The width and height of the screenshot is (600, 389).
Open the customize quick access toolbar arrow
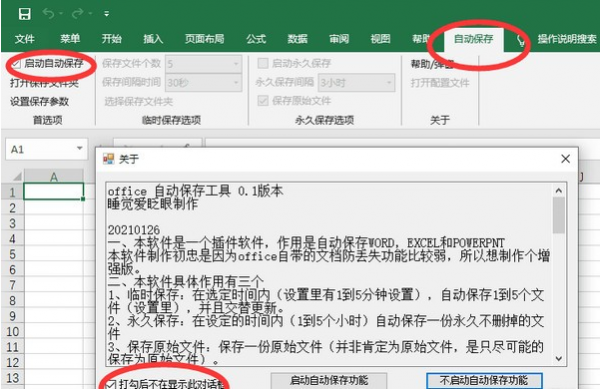click(x=106, y=14)
